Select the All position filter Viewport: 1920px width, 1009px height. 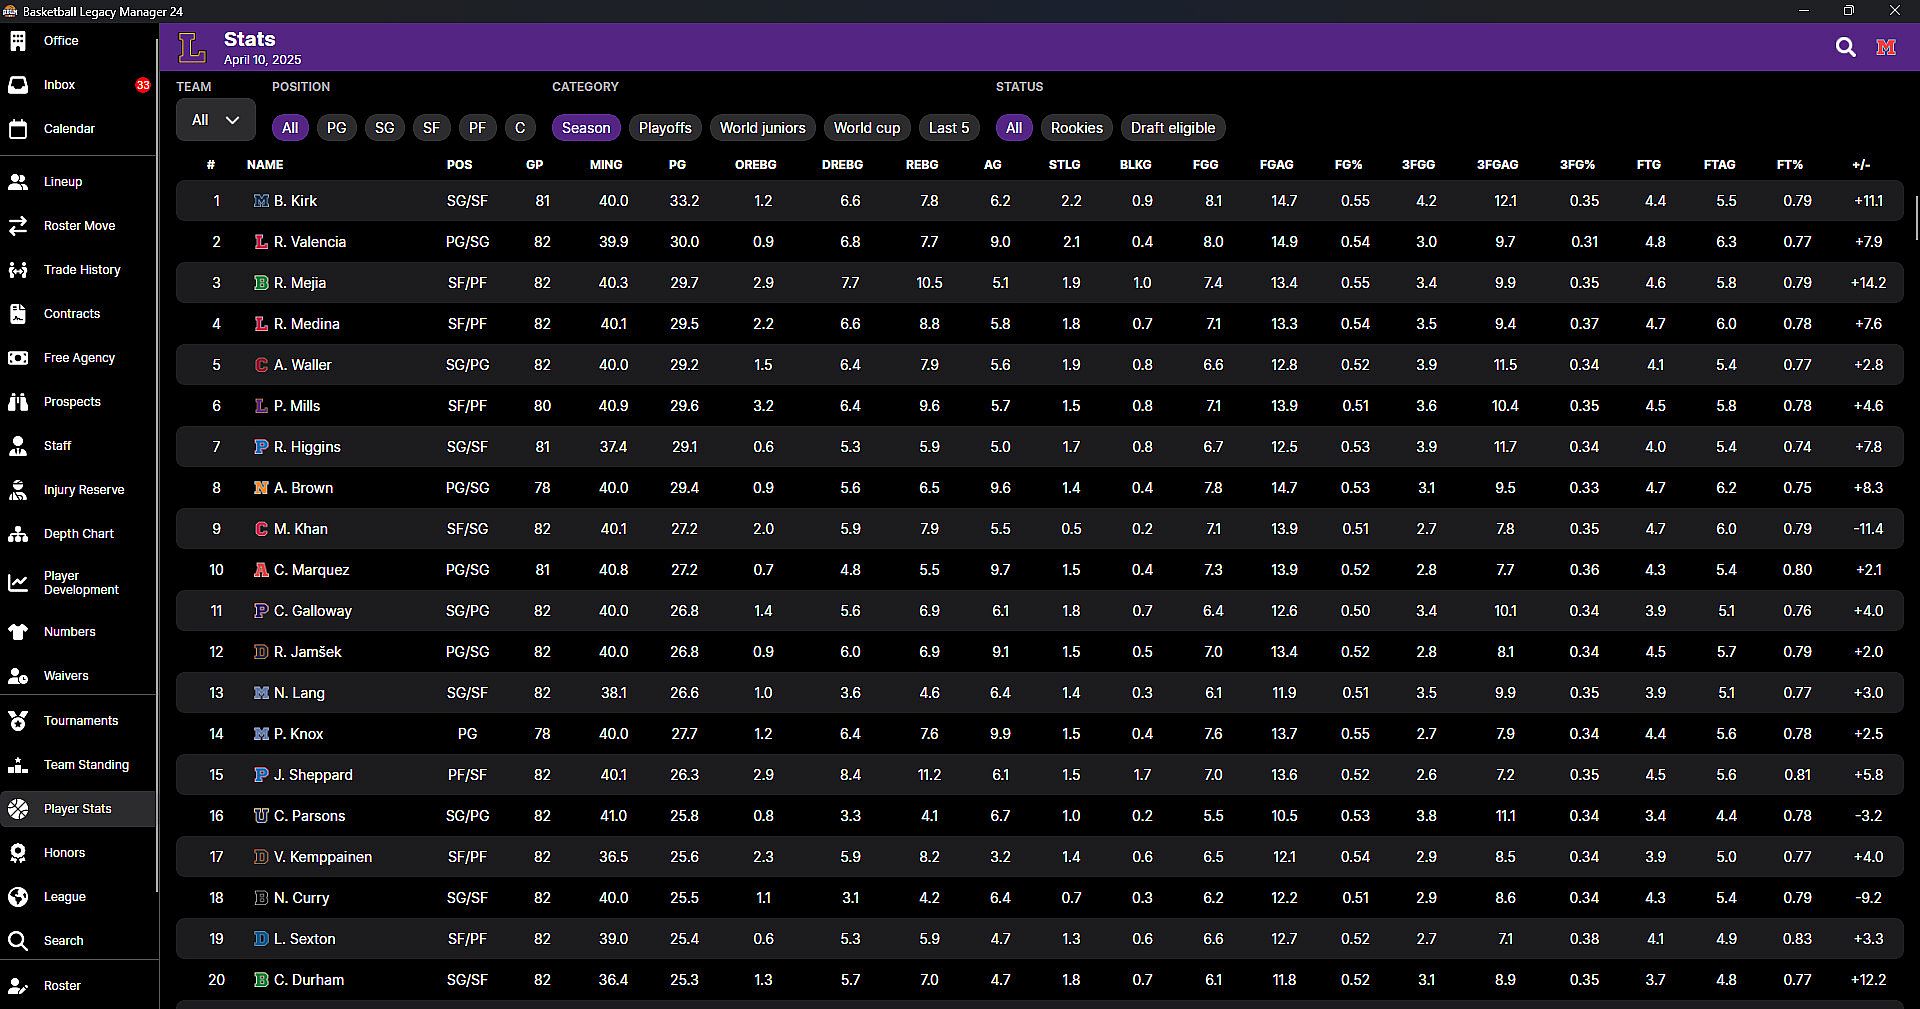pos(290,128)
